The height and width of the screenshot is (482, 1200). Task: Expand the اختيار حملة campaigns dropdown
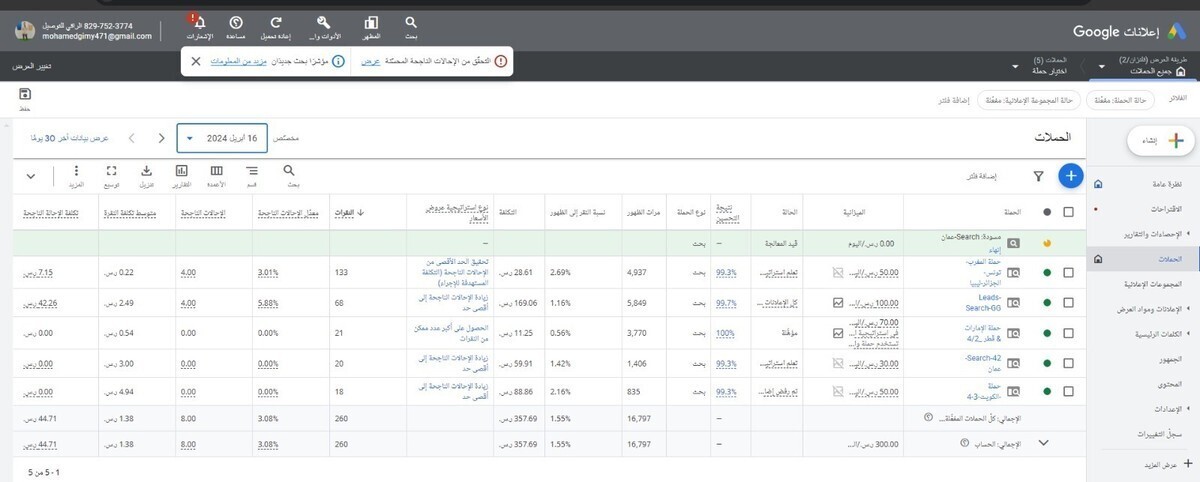coord(1017,67)
